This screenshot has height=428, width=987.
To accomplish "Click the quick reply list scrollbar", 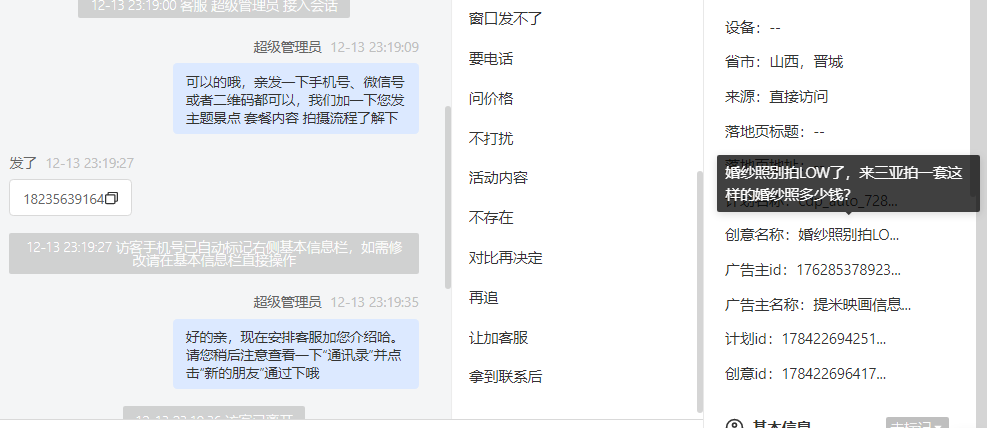I will pyautogui.click(x=699, y=291).
